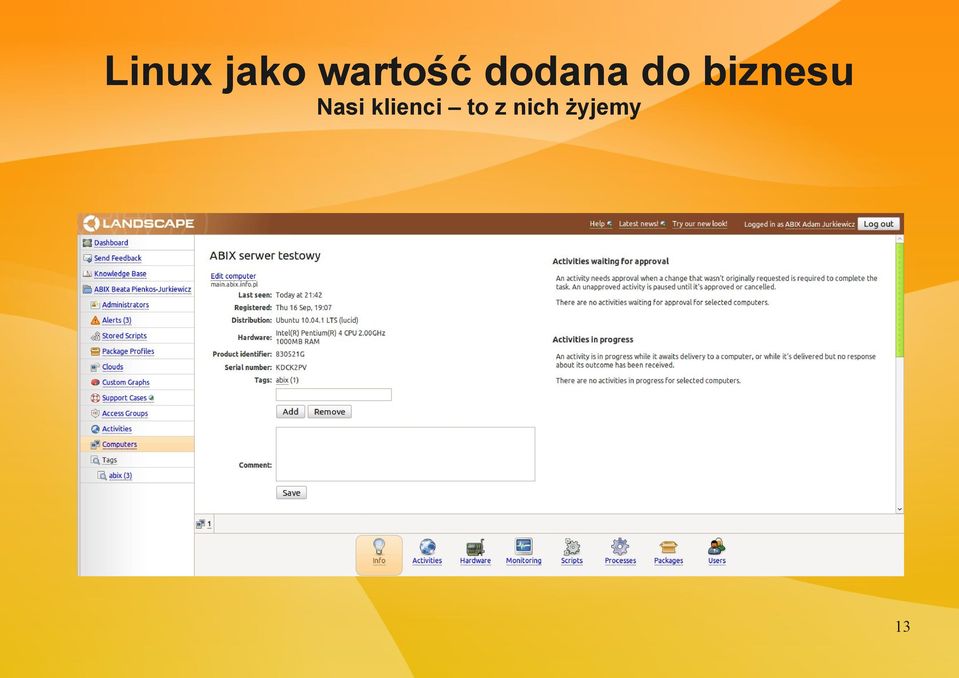Open the Custom Graphs link
Screen dimensions: 959x678
coord(125,382)
